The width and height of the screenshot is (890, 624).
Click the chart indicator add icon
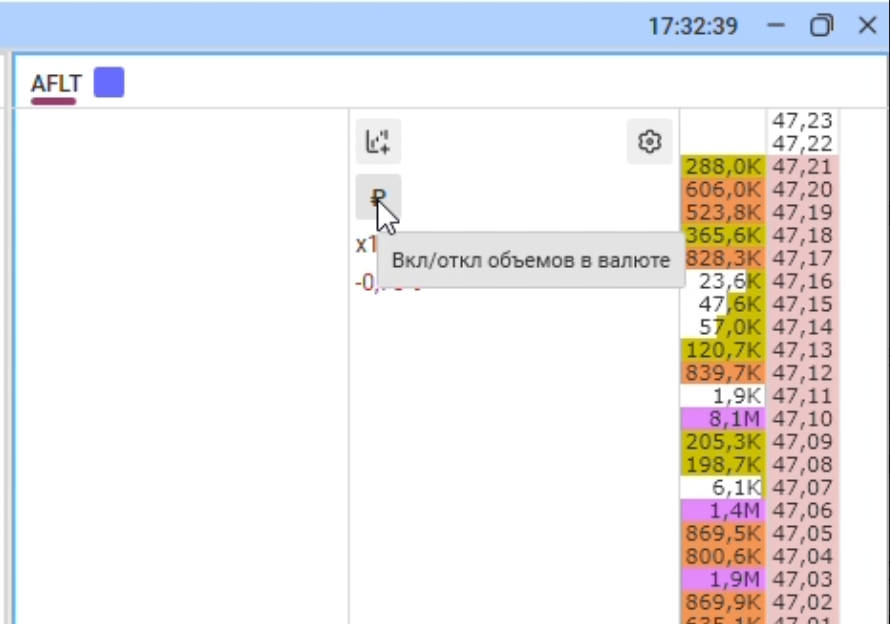(378, 141)
